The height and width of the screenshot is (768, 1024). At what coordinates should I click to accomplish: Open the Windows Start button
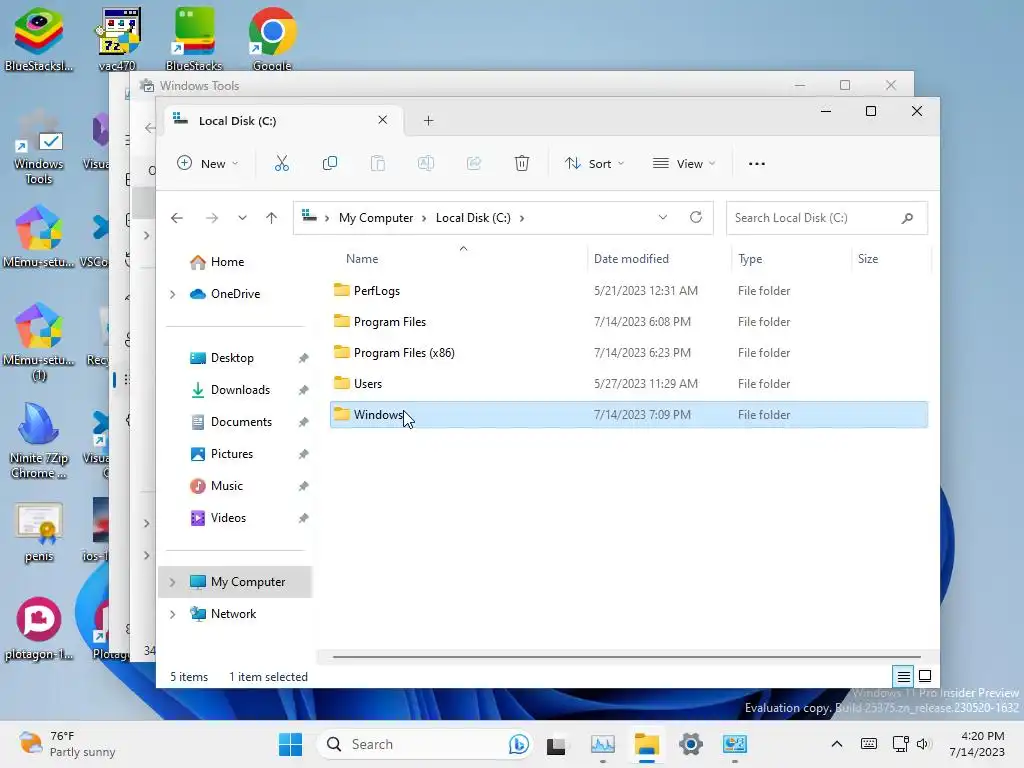point(291,744)
